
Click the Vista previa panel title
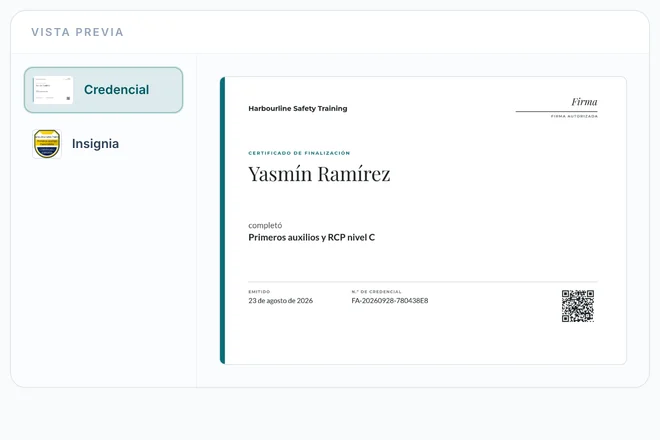[x=77, y=32]
